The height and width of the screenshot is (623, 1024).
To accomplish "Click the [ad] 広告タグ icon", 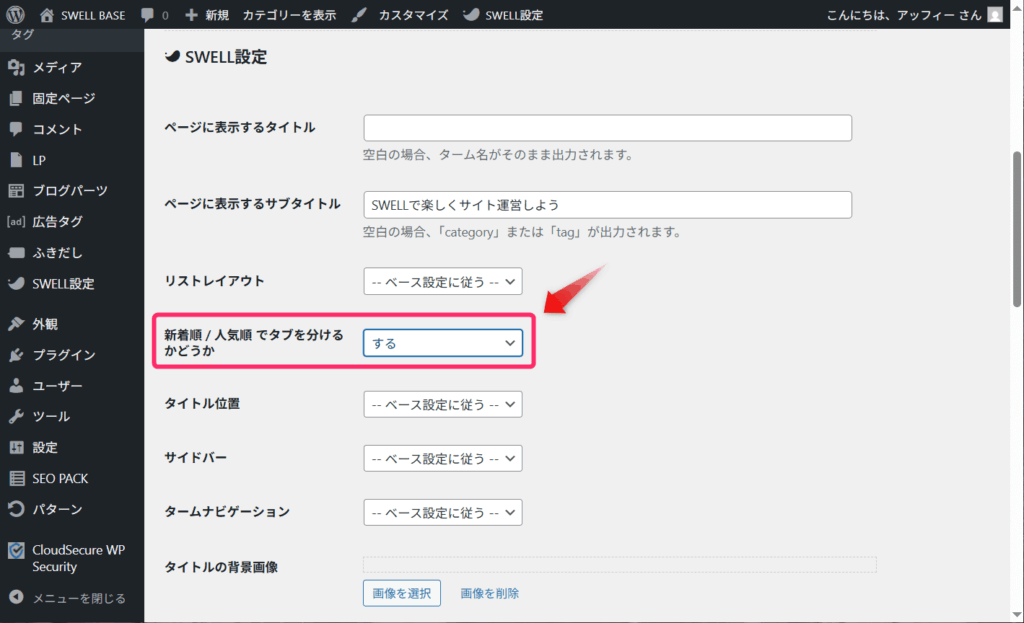I will point(16,221).
